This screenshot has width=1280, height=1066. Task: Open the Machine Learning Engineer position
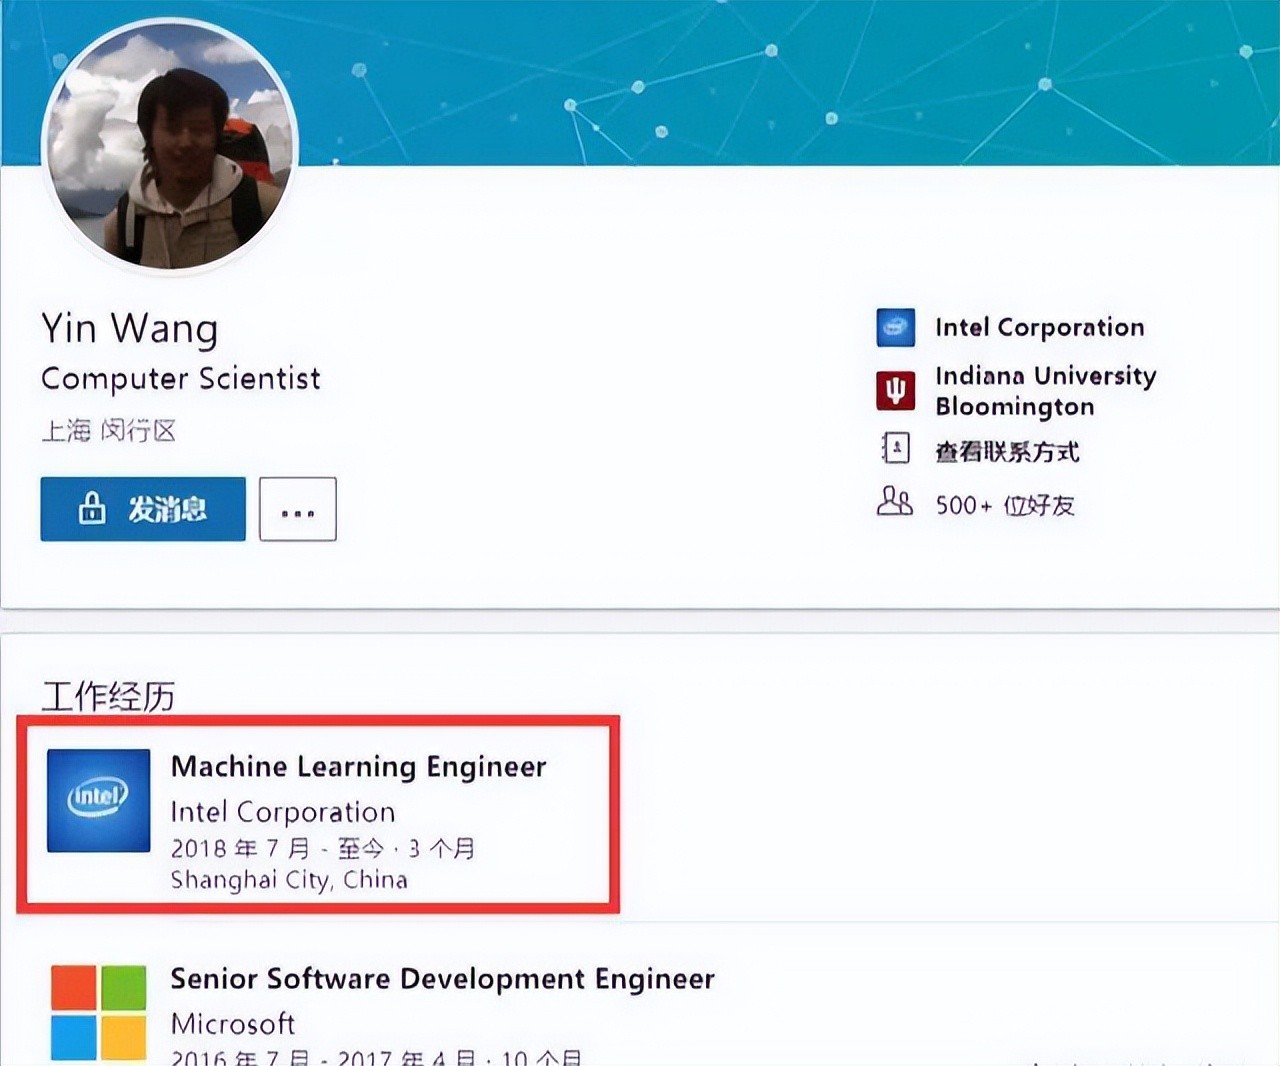358,767
